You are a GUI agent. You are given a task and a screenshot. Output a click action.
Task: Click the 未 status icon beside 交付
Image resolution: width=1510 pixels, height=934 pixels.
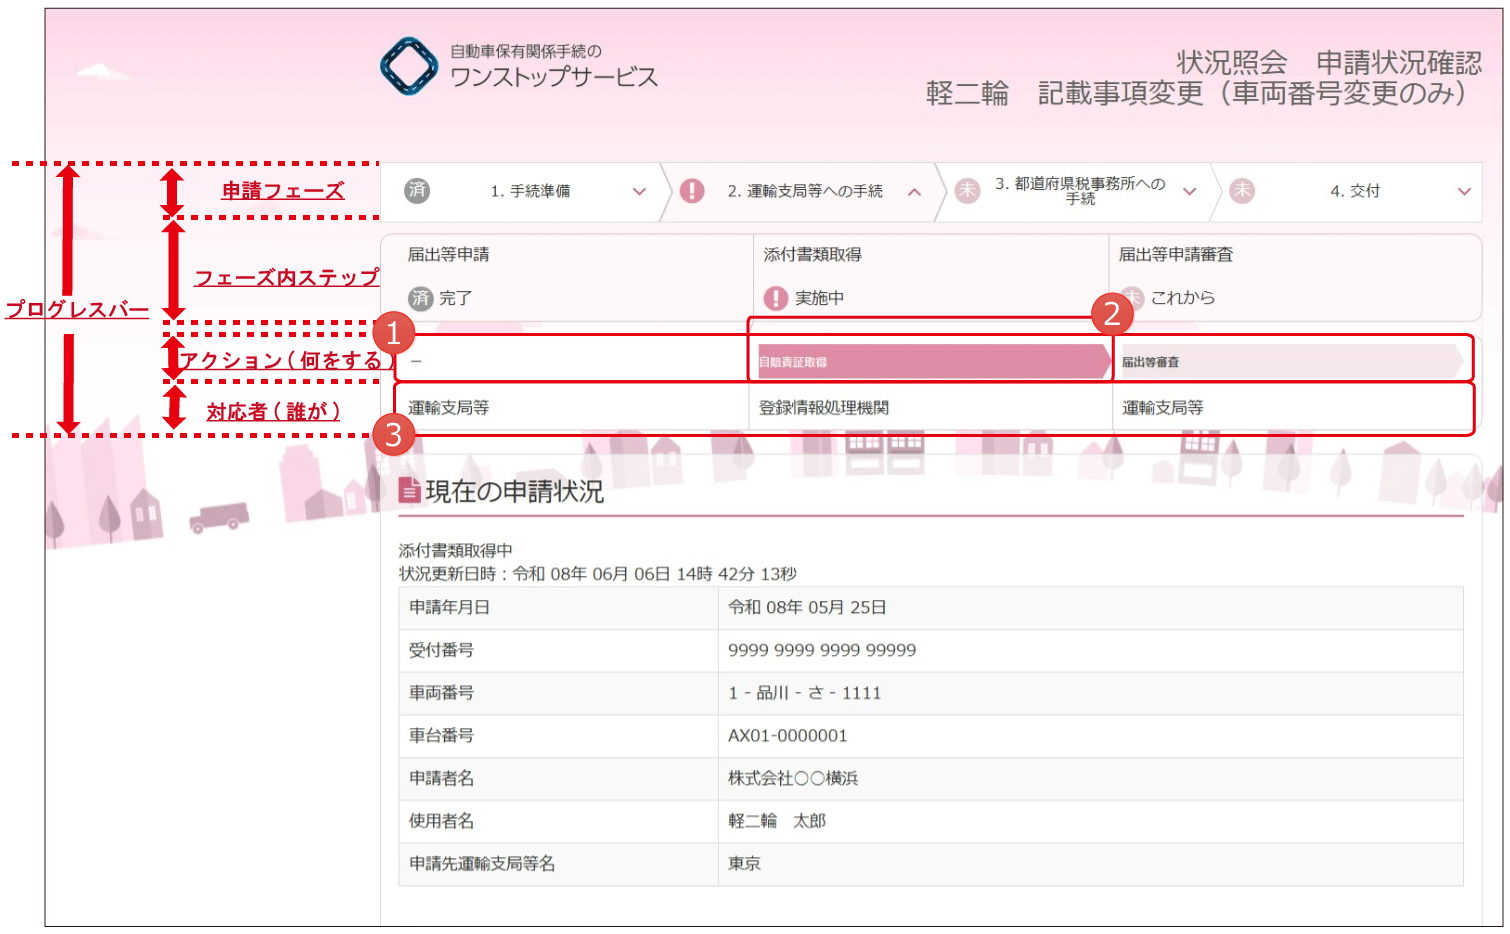[x=1242, y=190]
